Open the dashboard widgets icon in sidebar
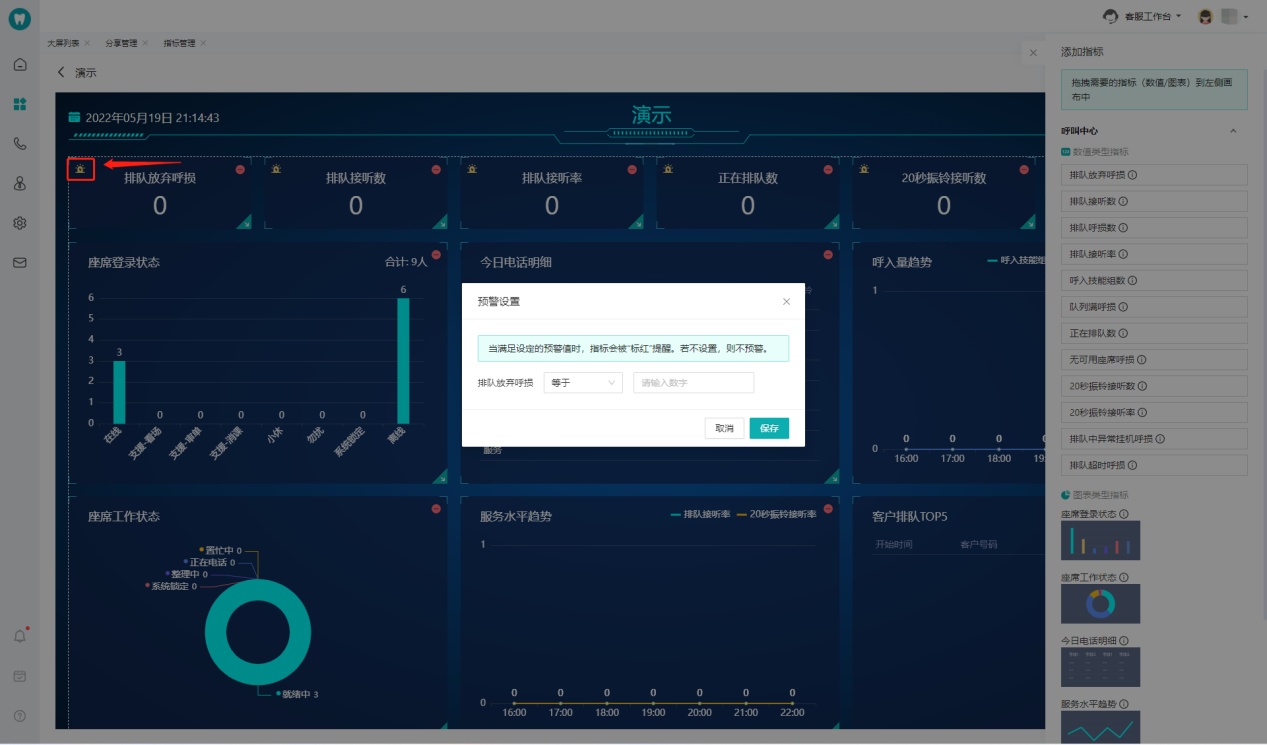Screen dimensions: 1267x745 [20, 104]
